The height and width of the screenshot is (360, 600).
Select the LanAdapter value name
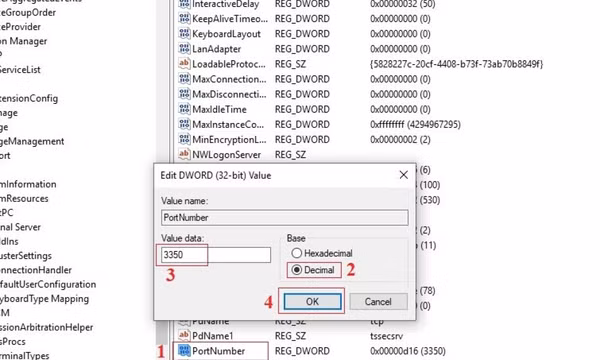(217, 49)
